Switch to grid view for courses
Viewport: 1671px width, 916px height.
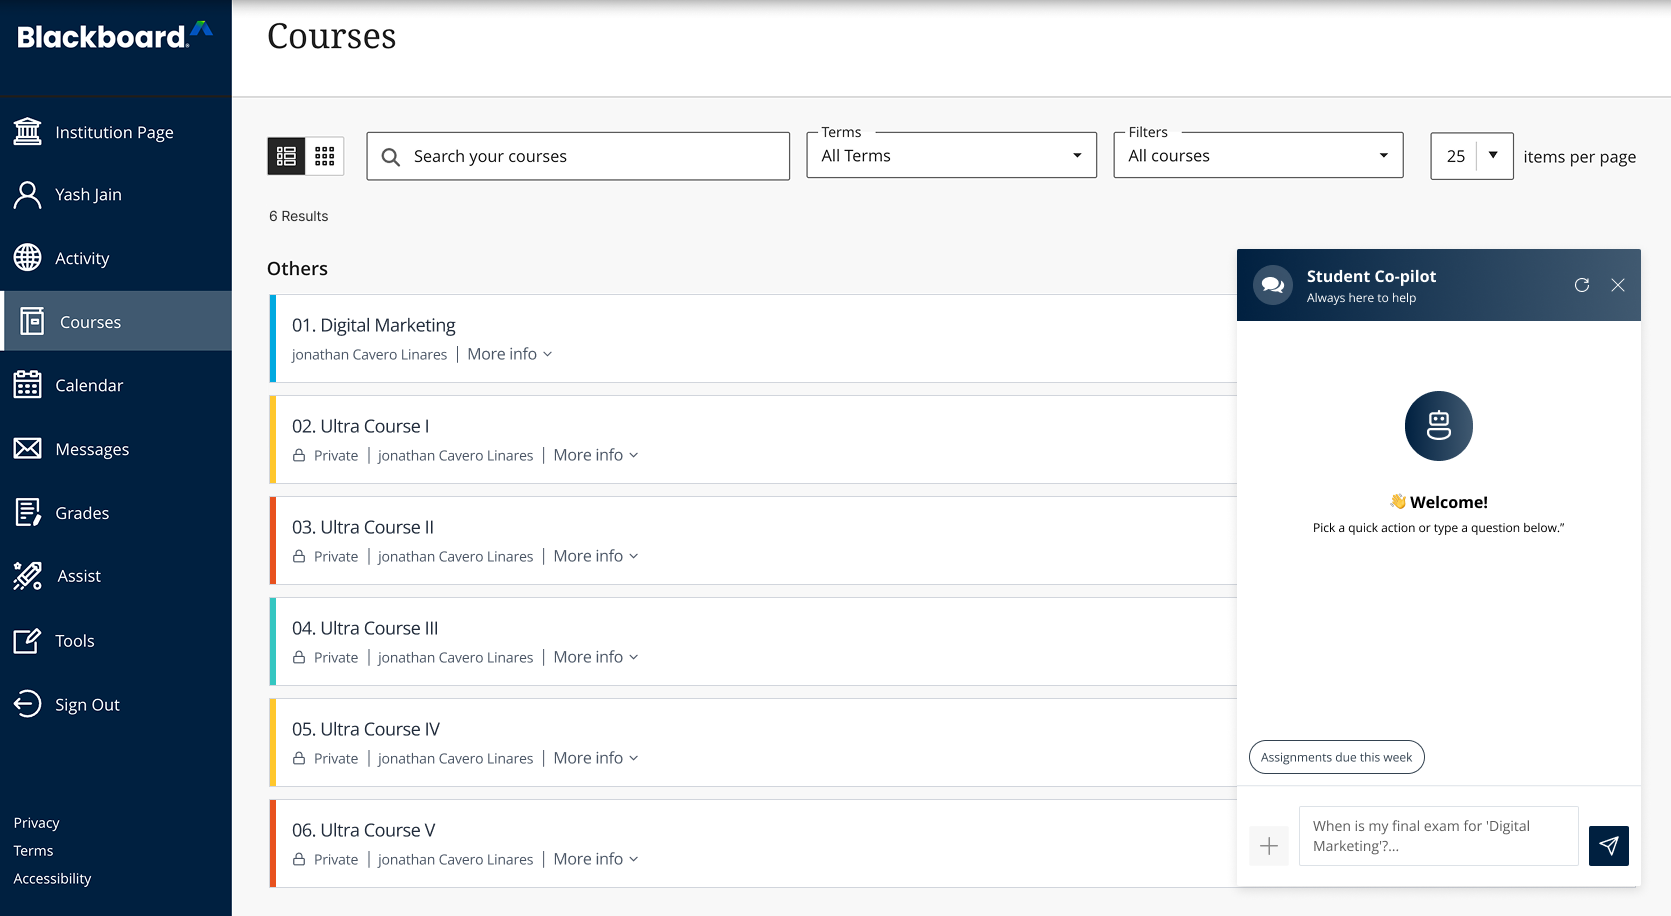pos(324,156)
